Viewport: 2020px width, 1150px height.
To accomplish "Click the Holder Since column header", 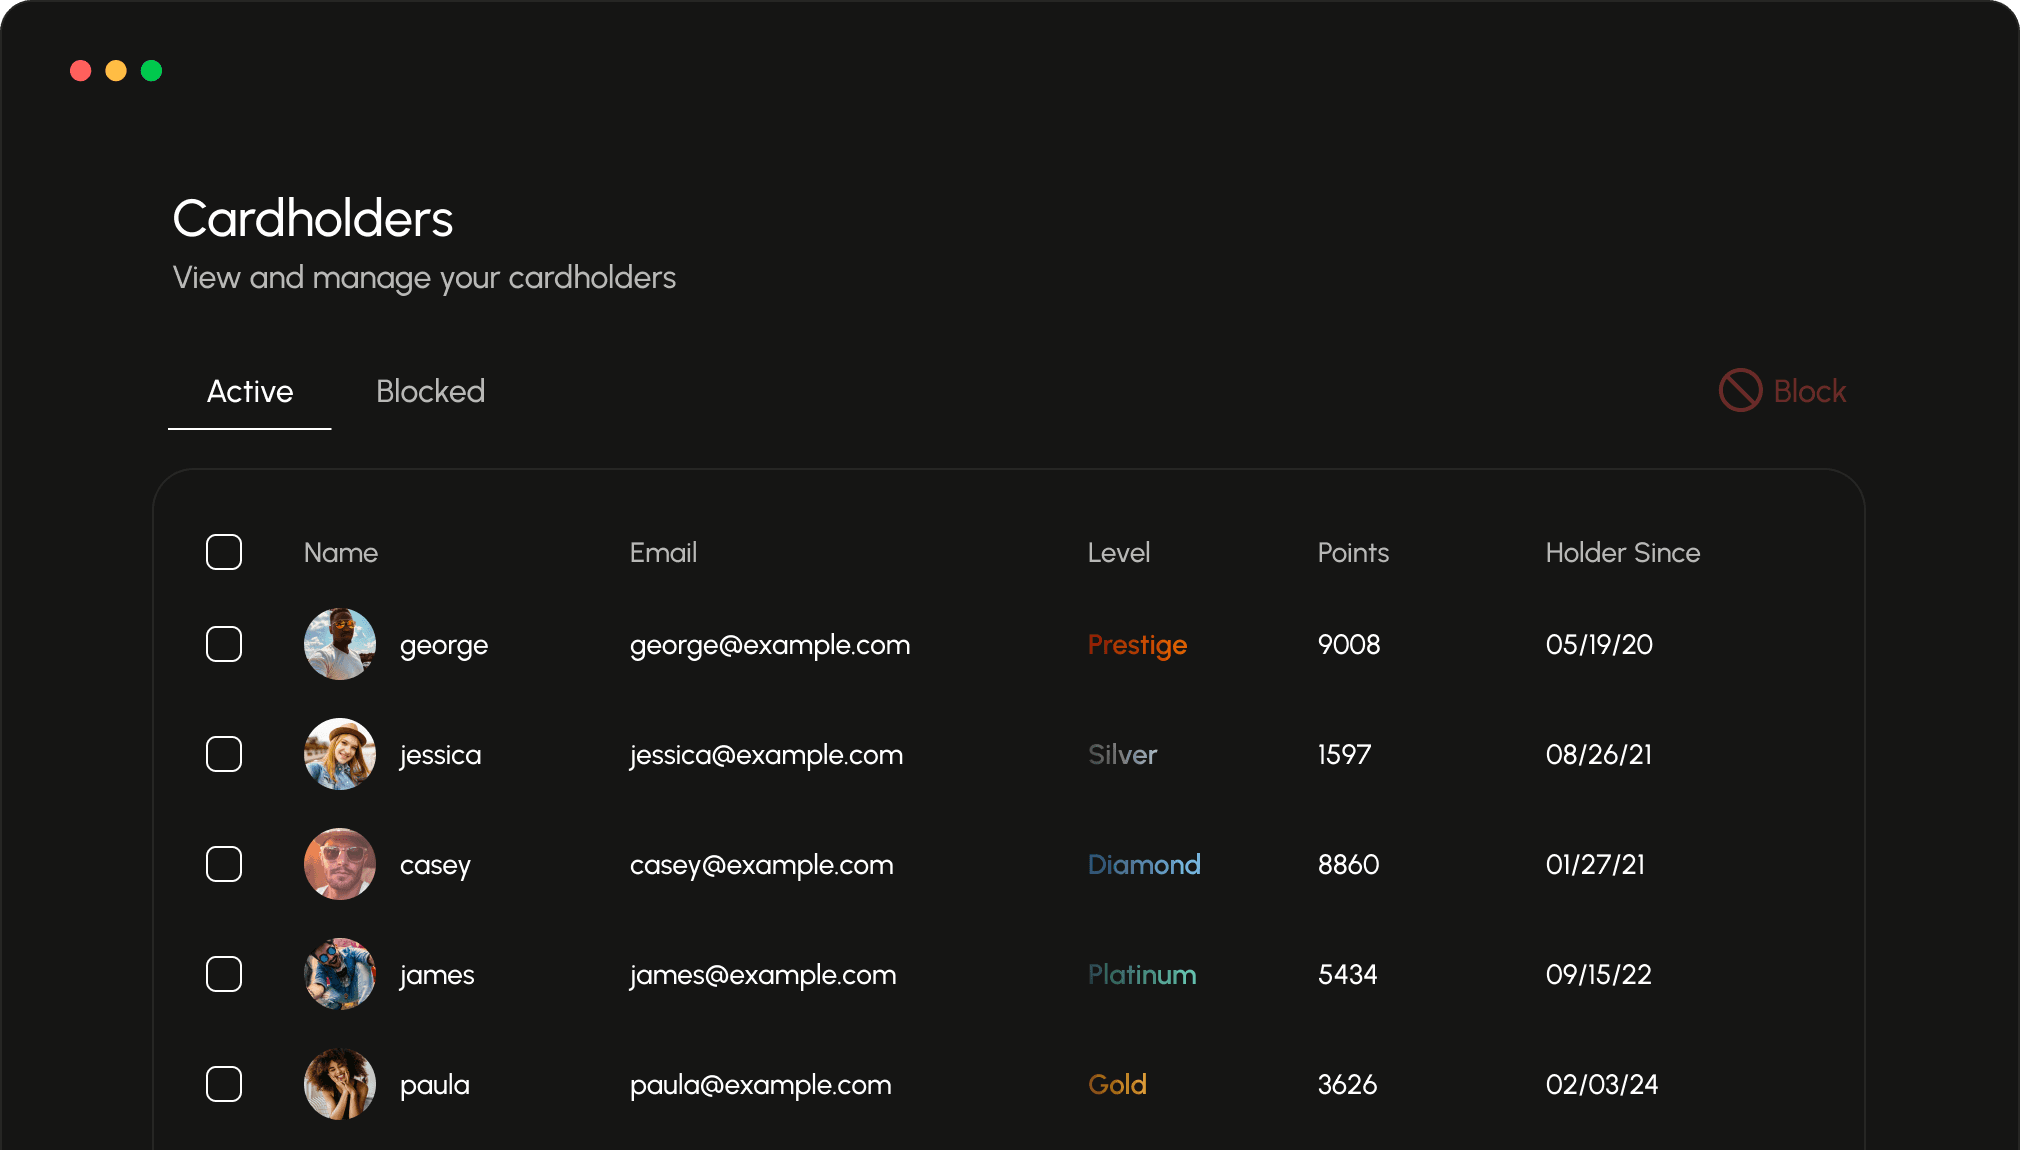I will click(1623, 552).
